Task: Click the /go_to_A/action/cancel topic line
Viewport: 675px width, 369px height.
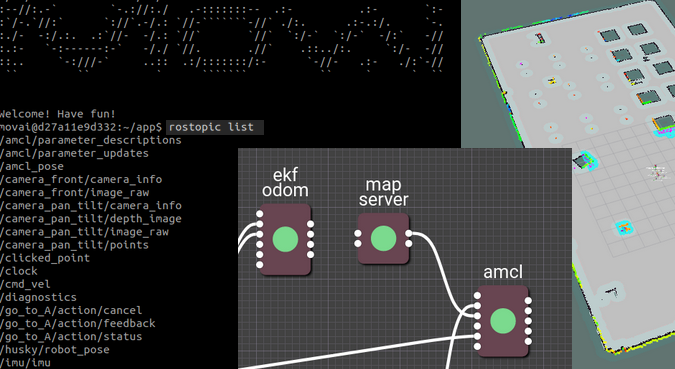Action: pyautogui.click(x=71, y=310)
